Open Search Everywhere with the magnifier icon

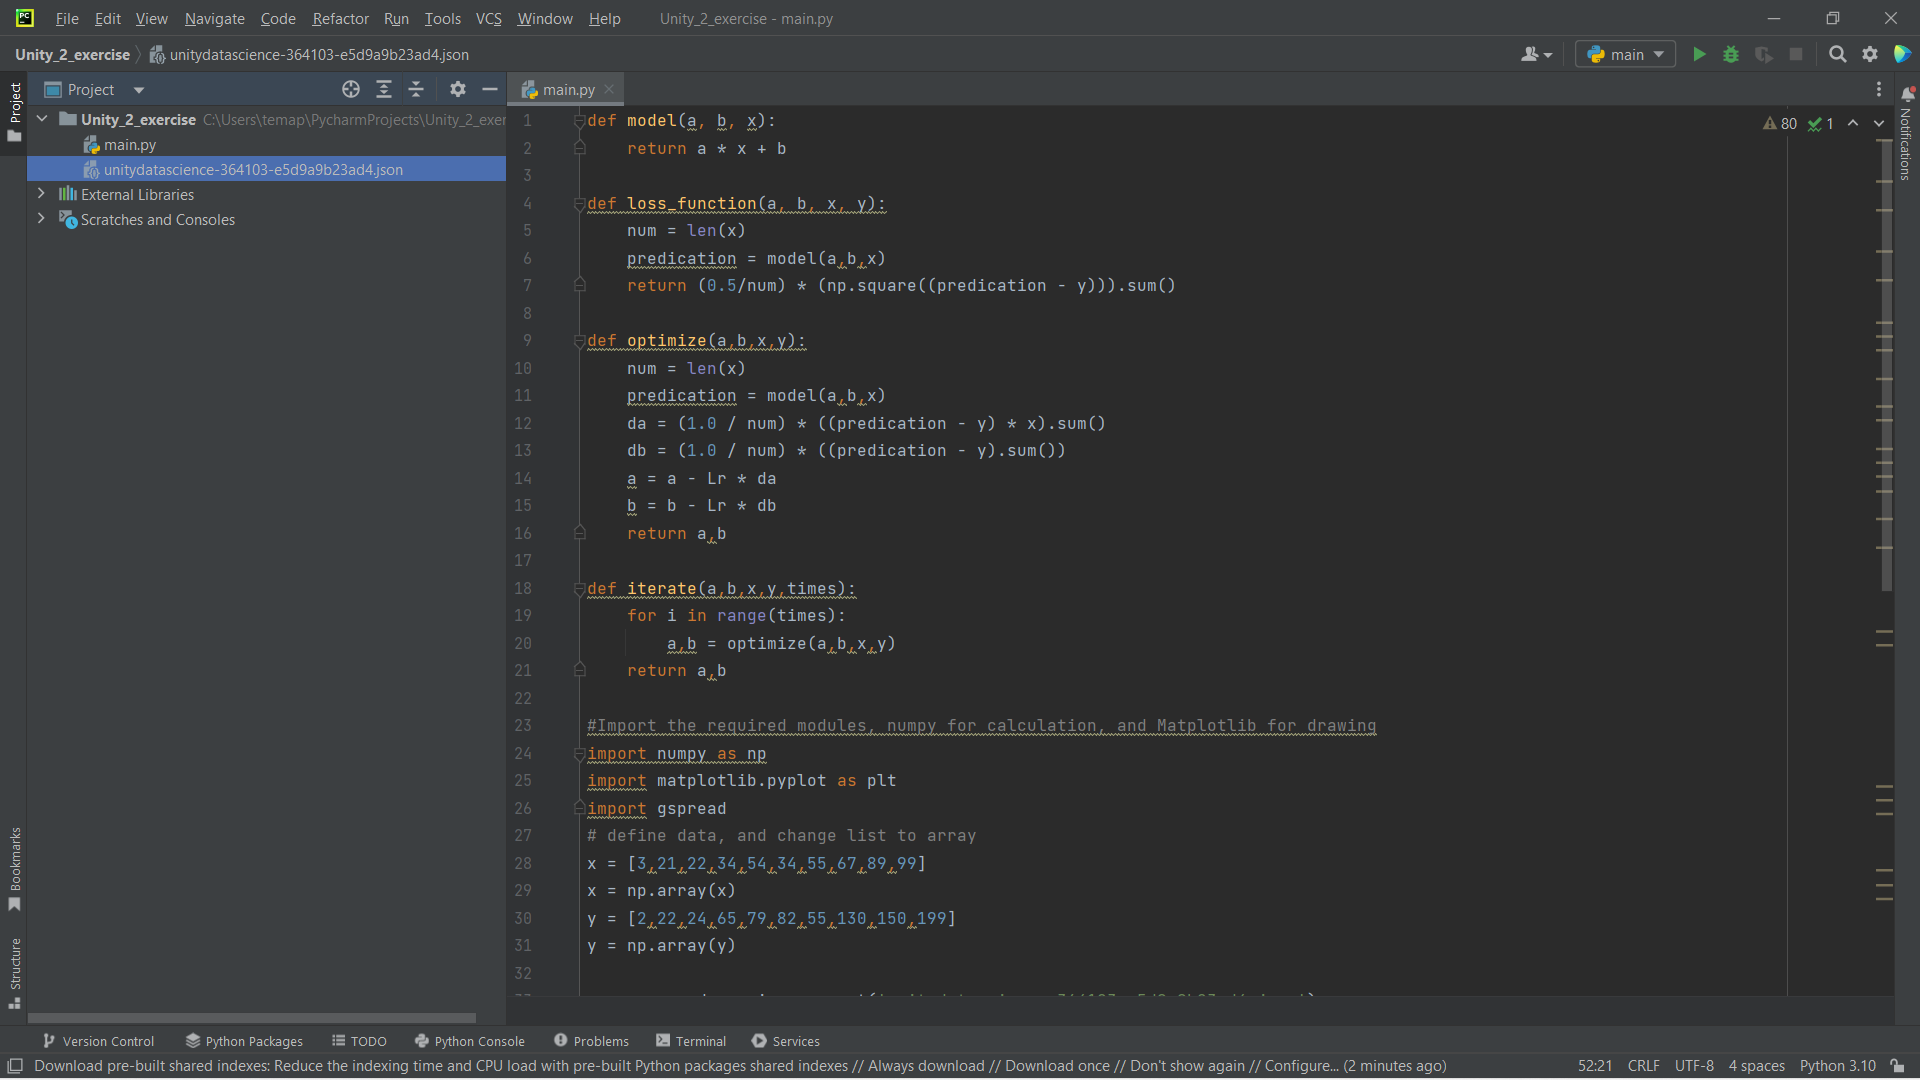(1838, 54)
